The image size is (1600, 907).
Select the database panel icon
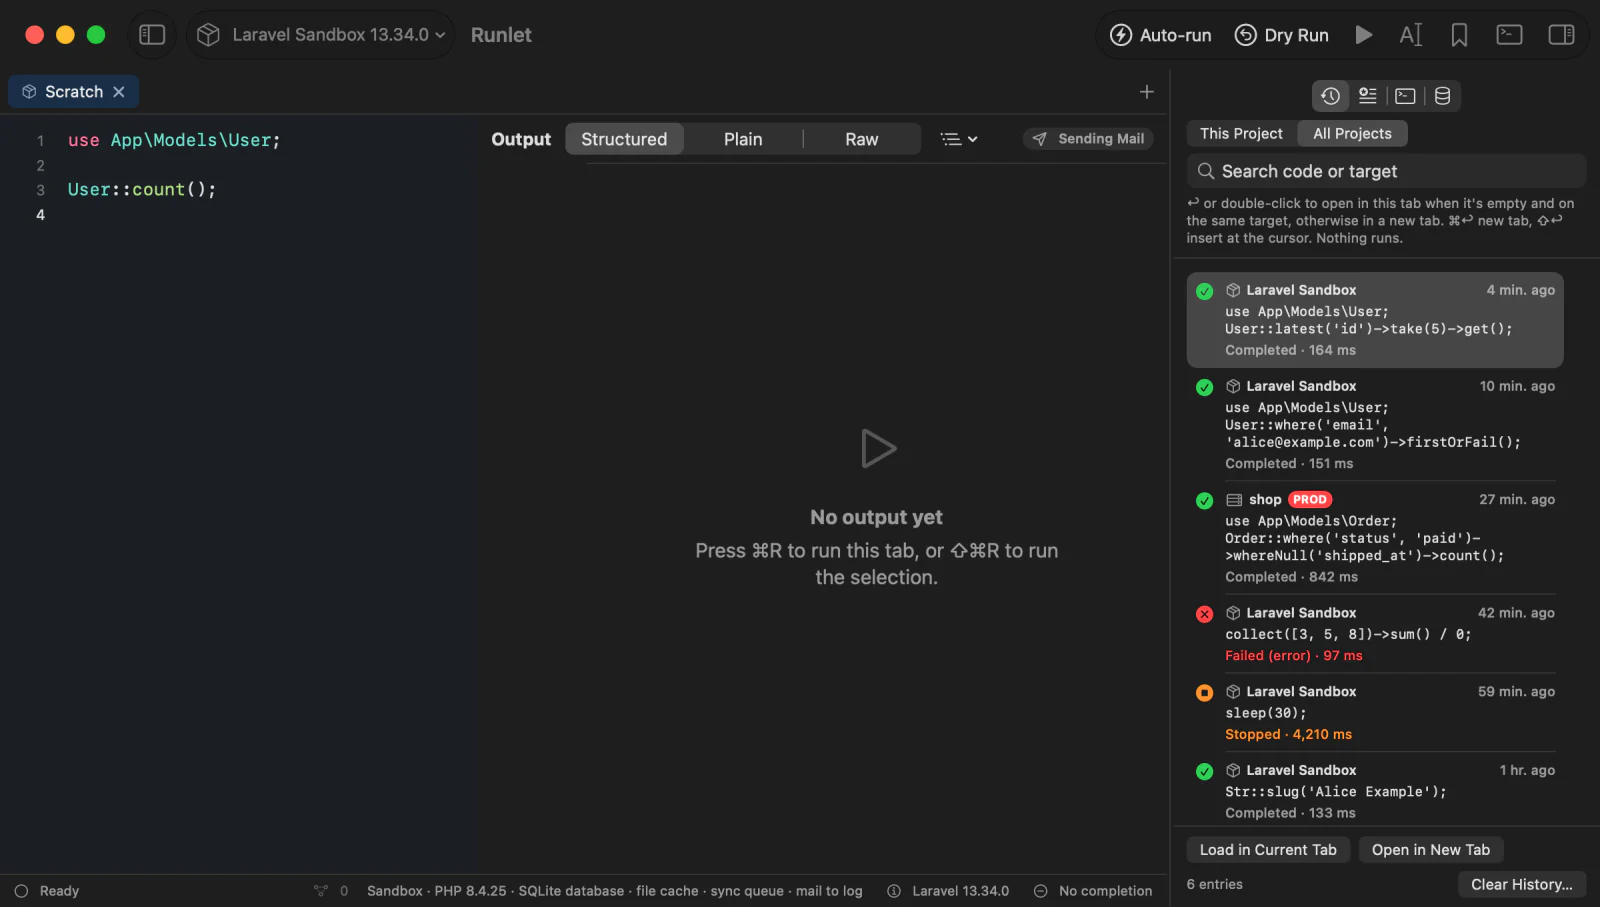tap(1442, 96)
